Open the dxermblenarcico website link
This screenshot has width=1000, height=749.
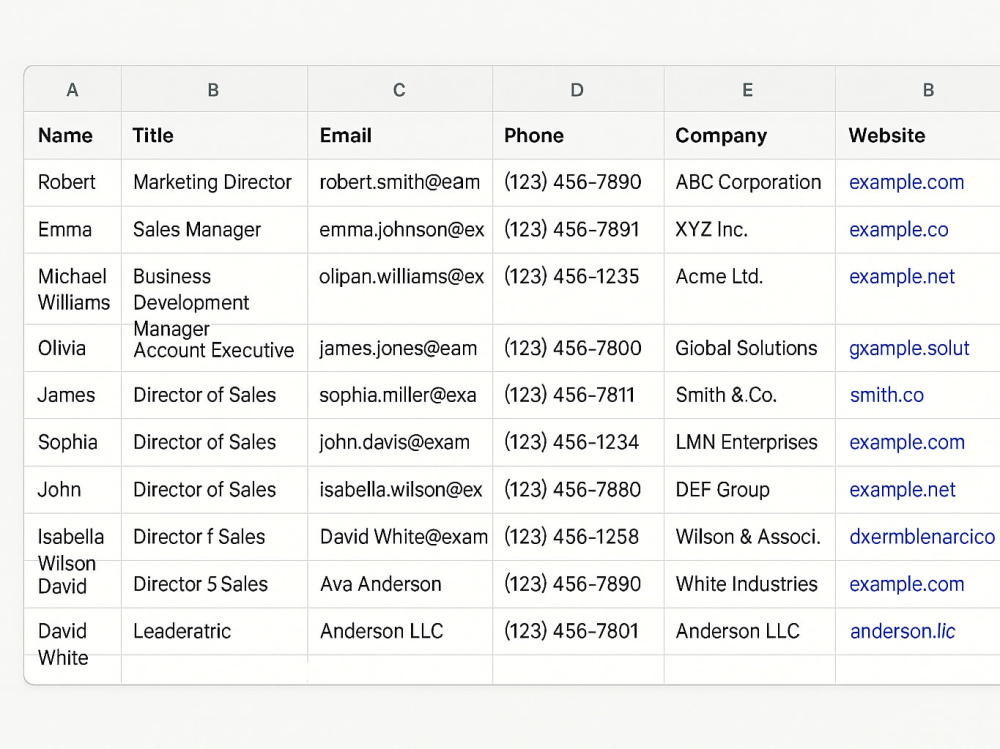(922, 537)
